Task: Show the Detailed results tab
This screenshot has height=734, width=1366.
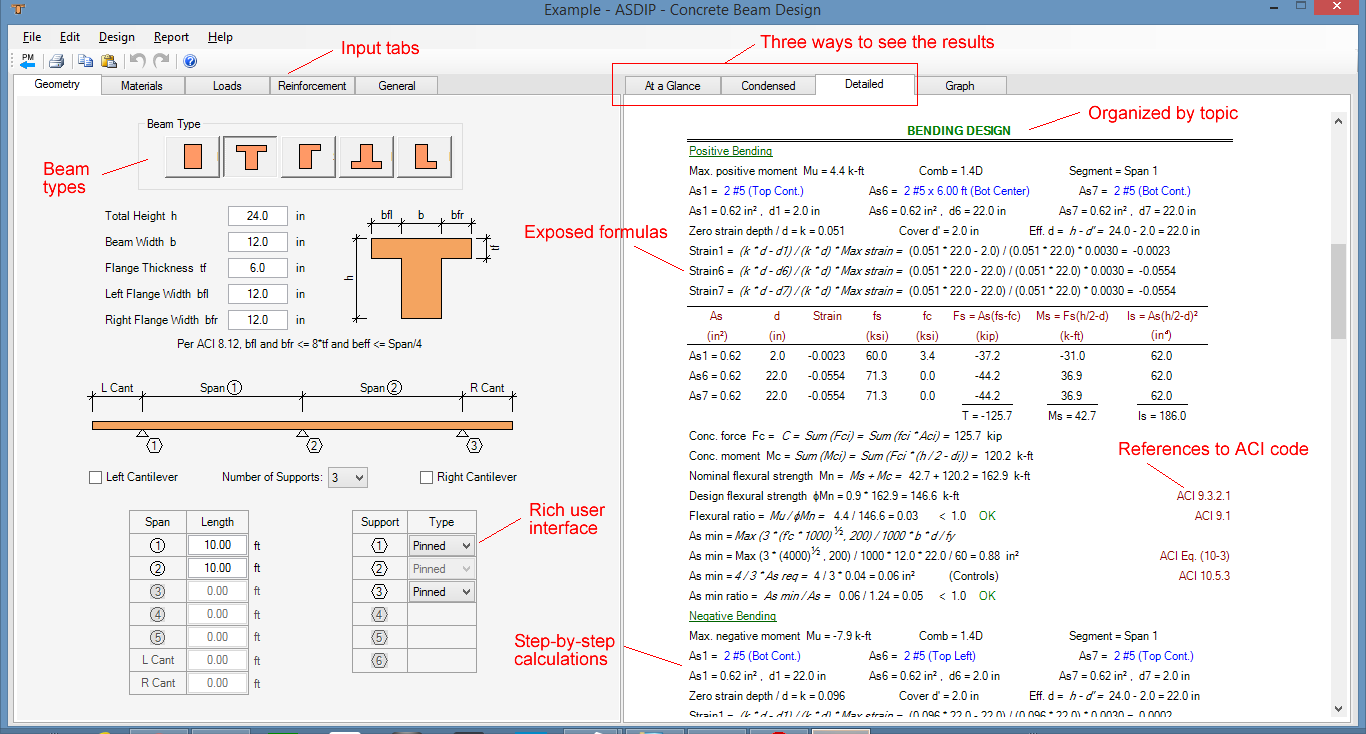Action: [864, 84]
